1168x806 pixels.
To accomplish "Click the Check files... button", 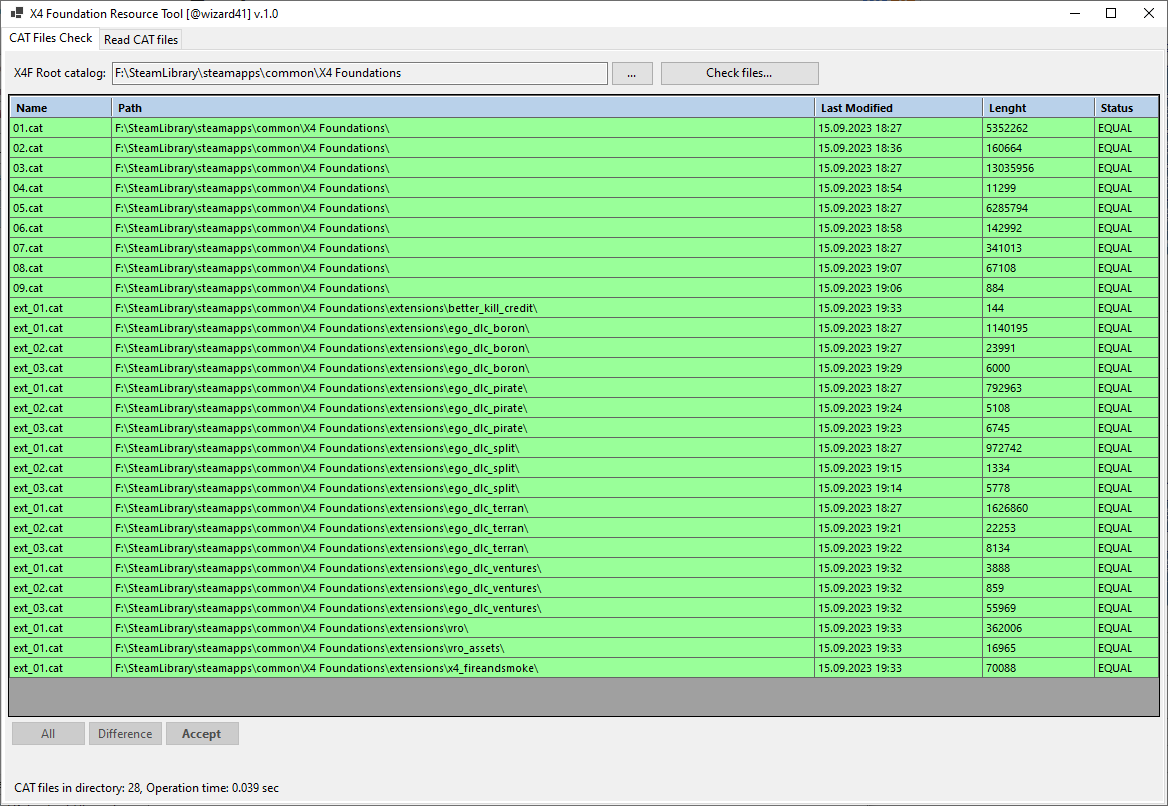I will [739, 73].
